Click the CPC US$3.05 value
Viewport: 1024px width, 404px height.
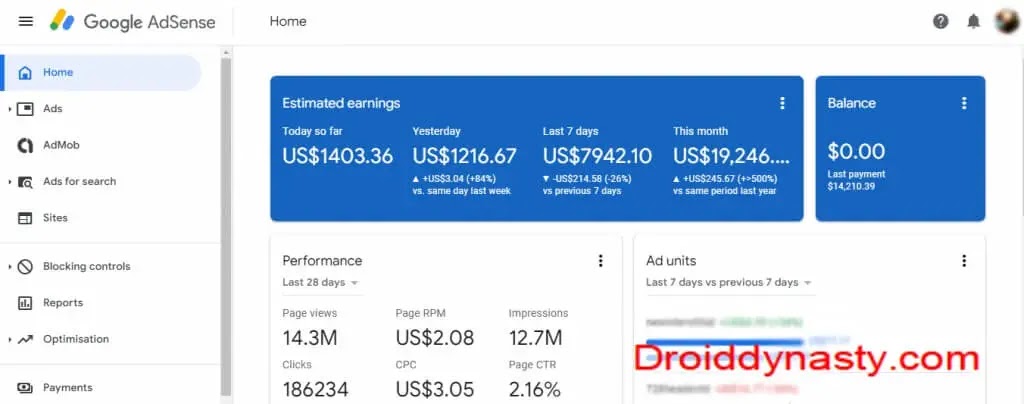pyautogui.click(x=435, y=390)
